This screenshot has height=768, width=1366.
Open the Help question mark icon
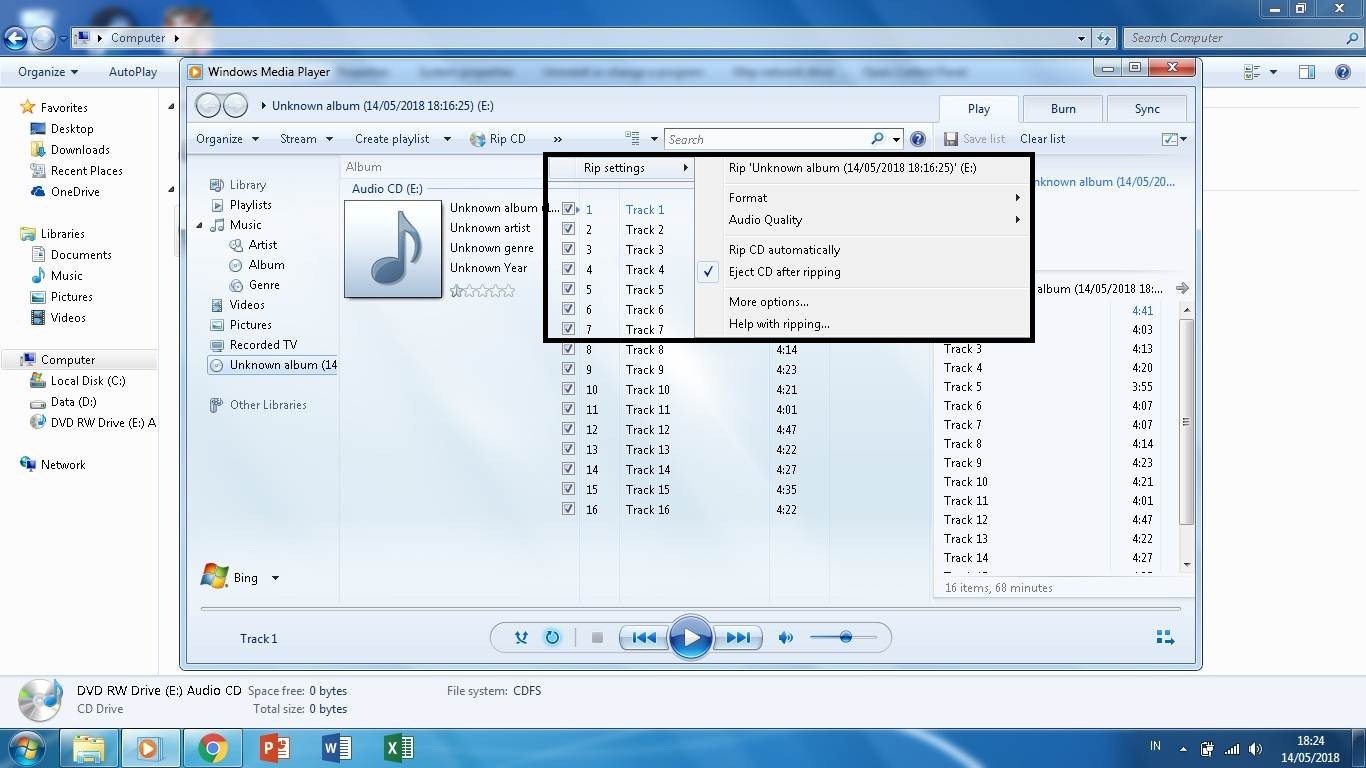coord(918,139)
